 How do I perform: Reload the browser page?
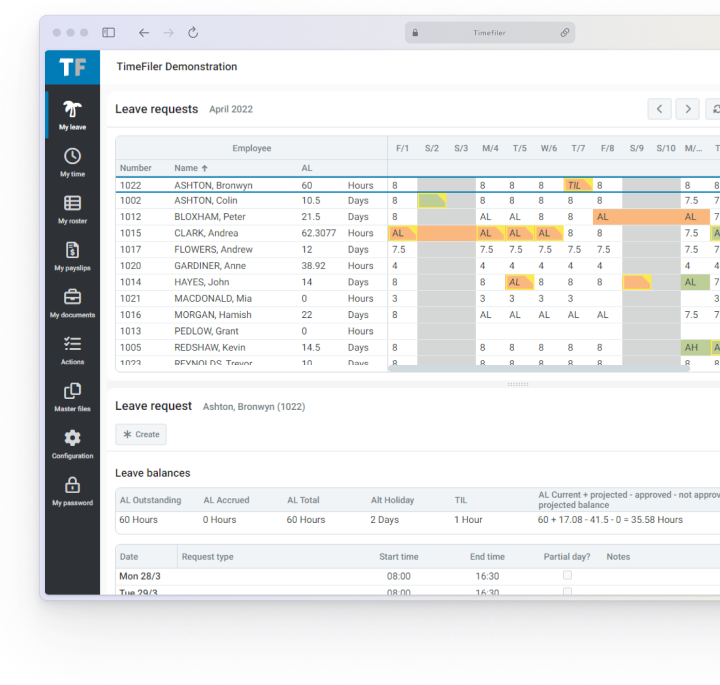tap(193, 33)
